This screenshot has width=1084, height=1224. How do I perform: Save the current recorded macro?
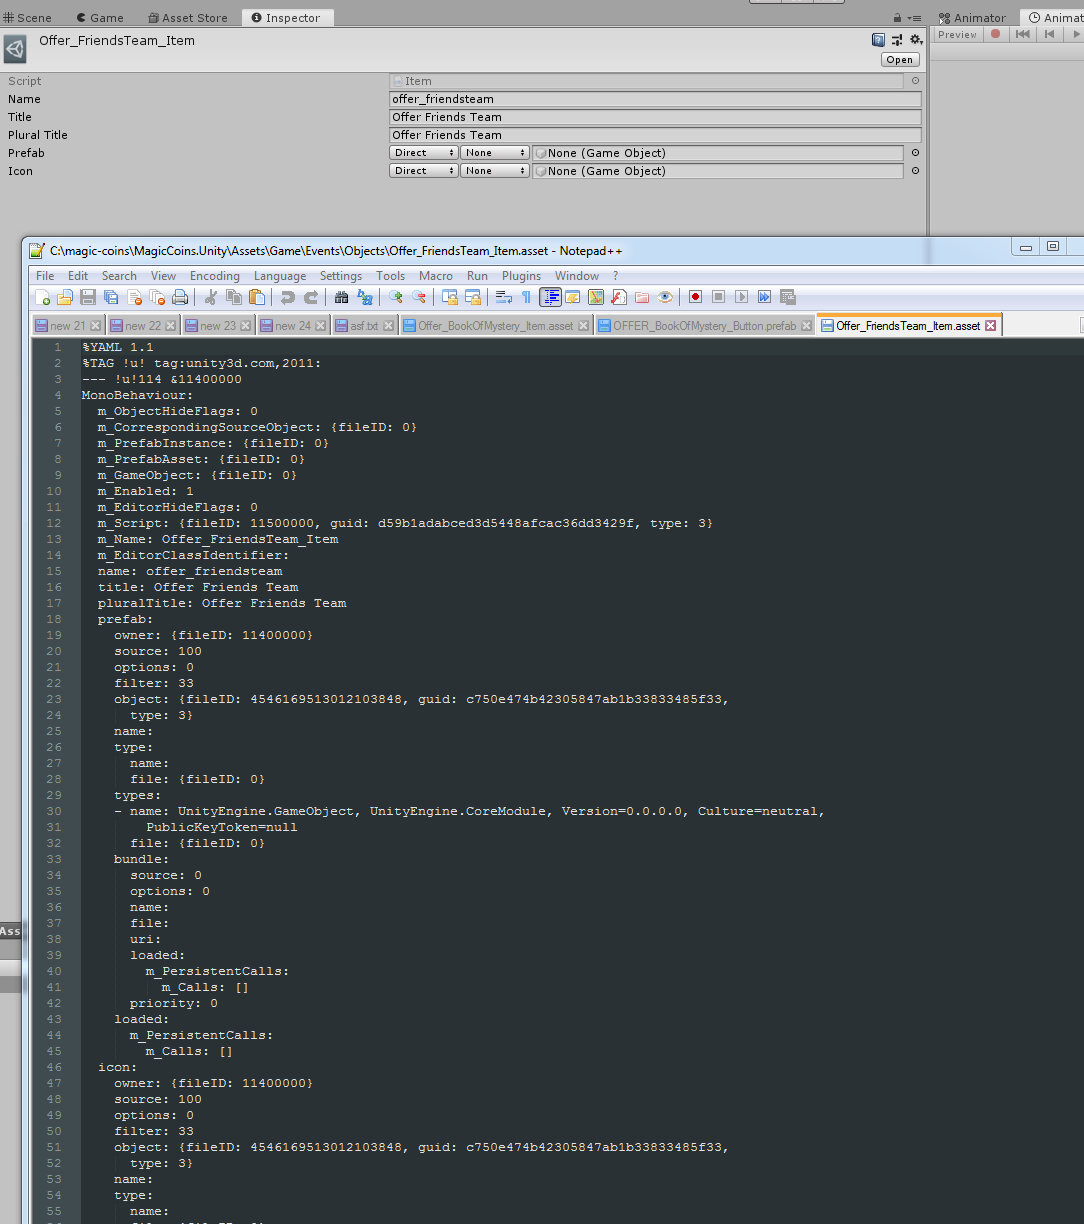(787, 297)
